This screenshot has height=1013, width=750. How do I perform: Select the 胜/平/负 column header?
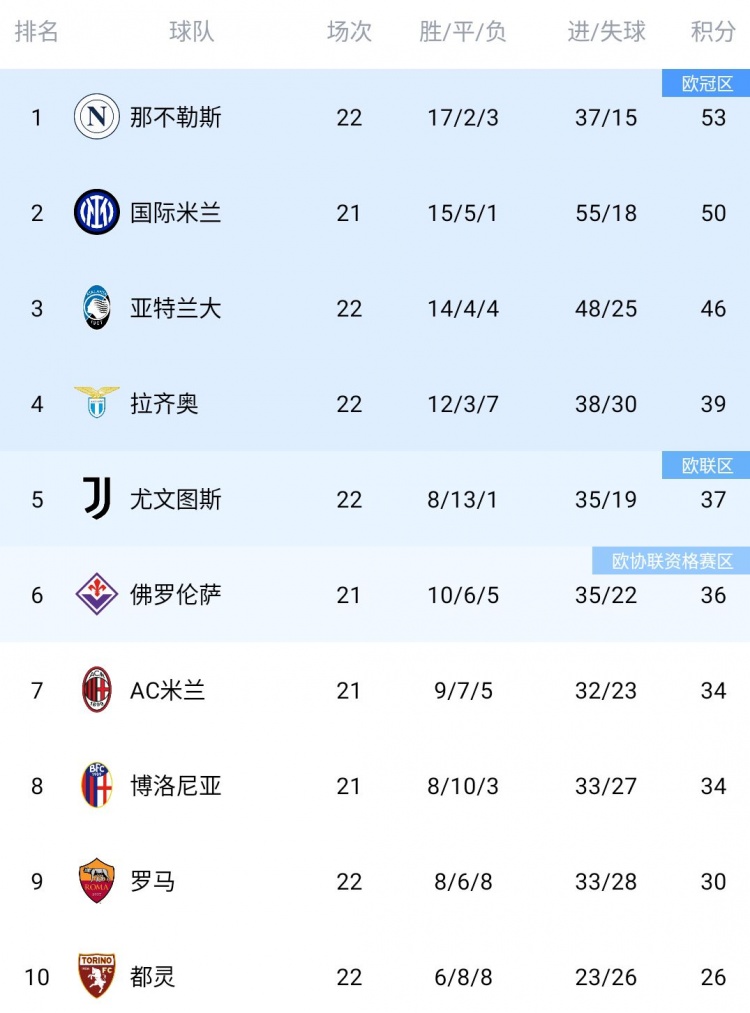tap(462, 32)
